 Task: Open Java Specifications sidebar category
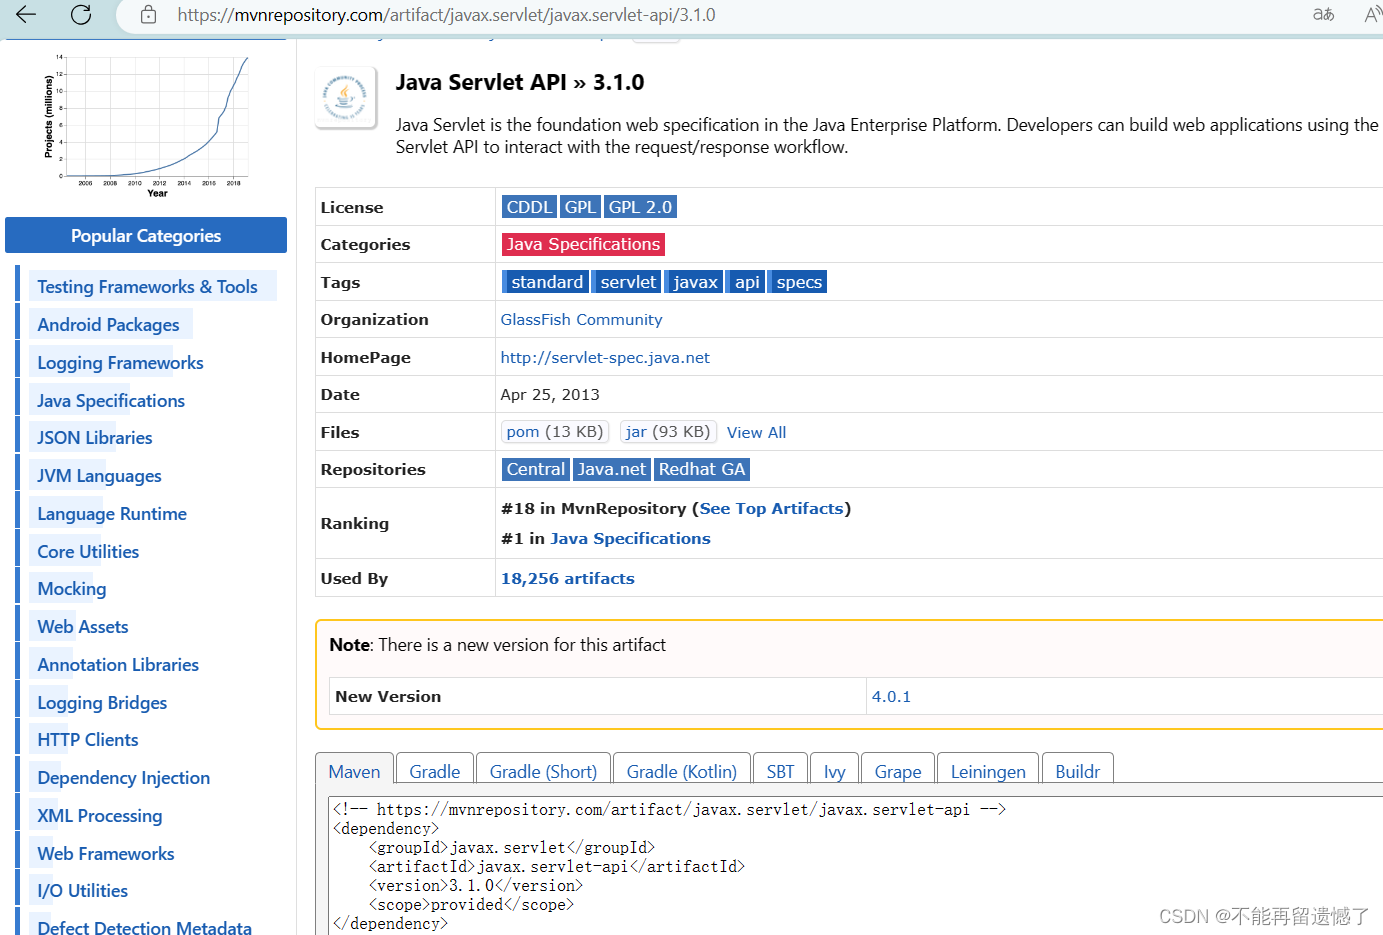[111, 400]
